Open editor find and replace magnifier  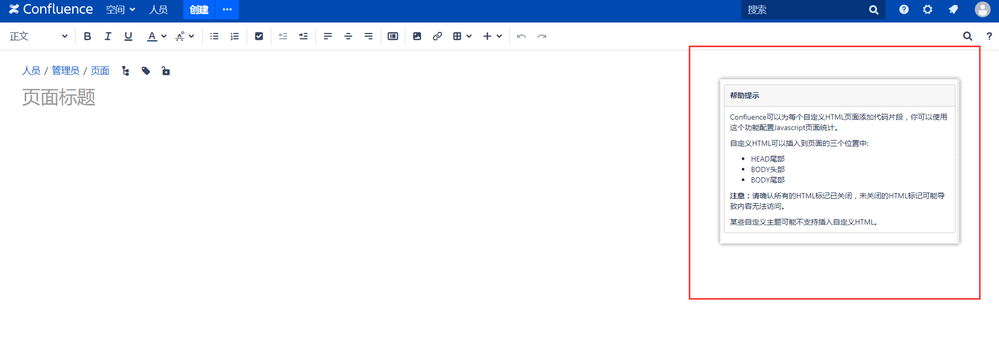[967, 36]
